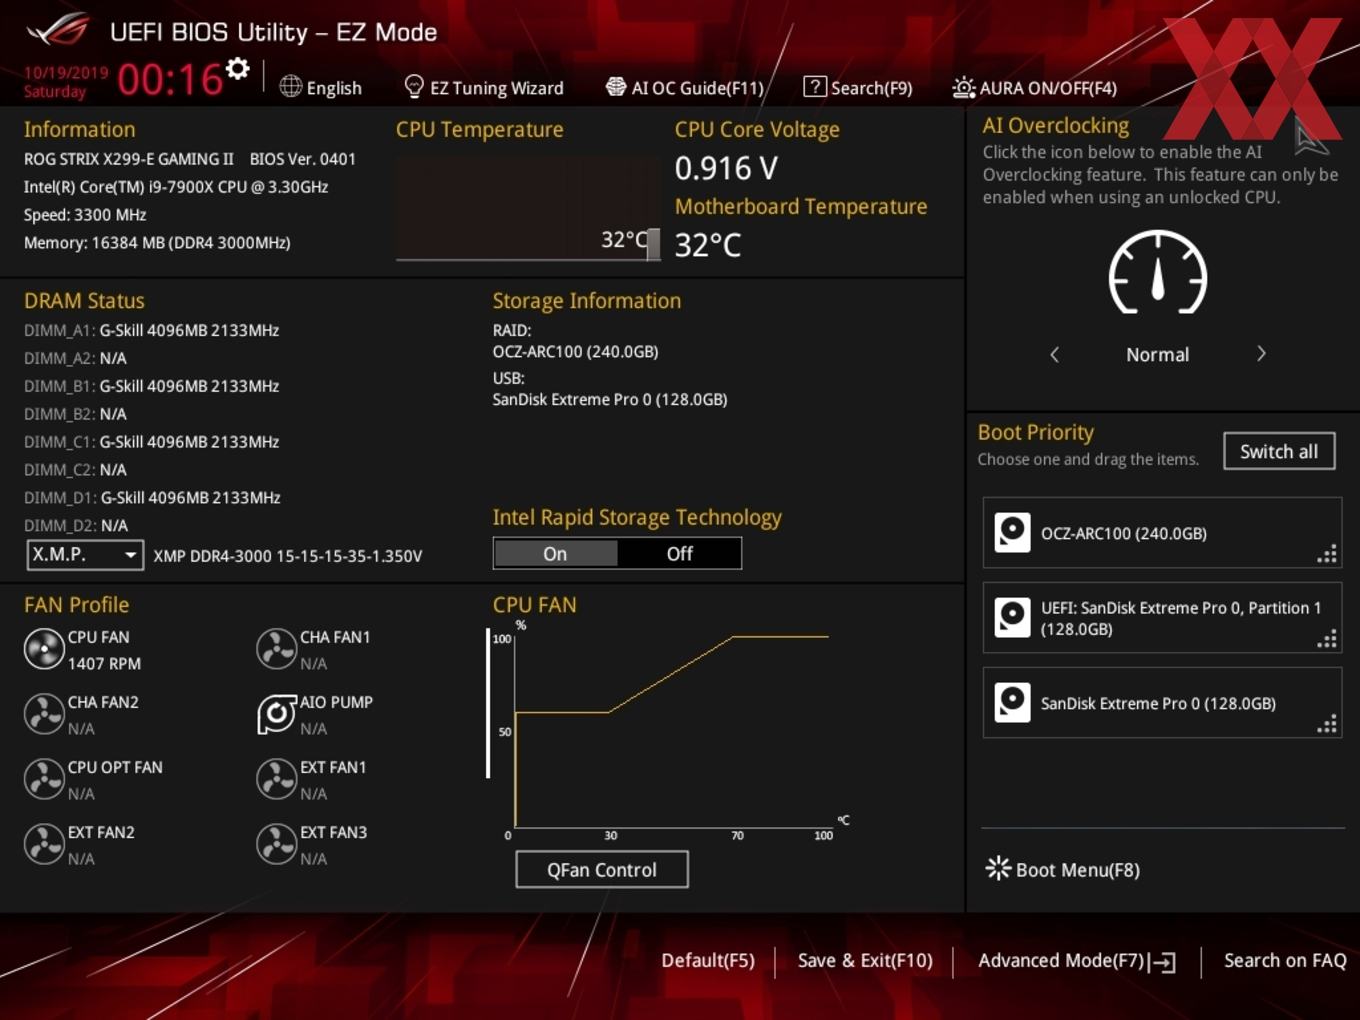The width and height of the screenshot is (1360, 1020).
Task: Click the SanDisk Extreme Pro 0 disk icon
Action: [1012, 703]
